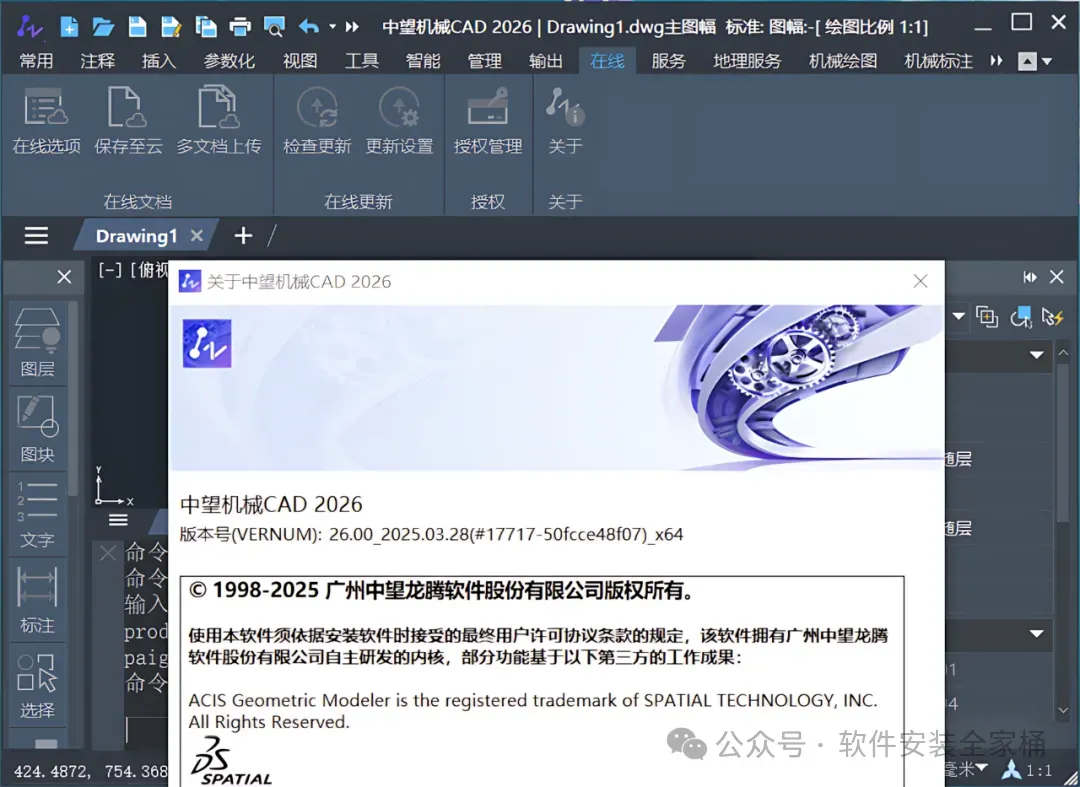Click the printer icon in quick toolbar
Viewport: 1080px width, 787px height.
pyautogui.click(x=240, y=27)
